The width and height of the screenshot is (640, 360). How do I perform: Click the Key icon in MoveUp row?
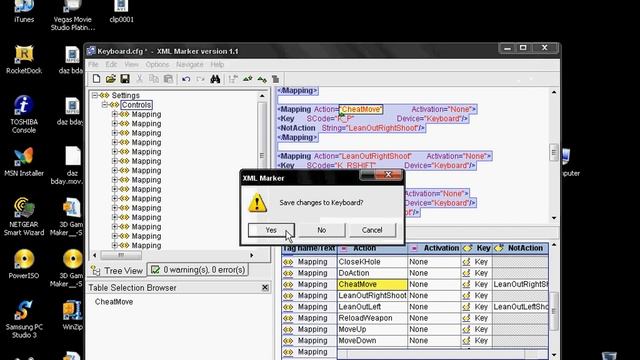click(467, 329)
